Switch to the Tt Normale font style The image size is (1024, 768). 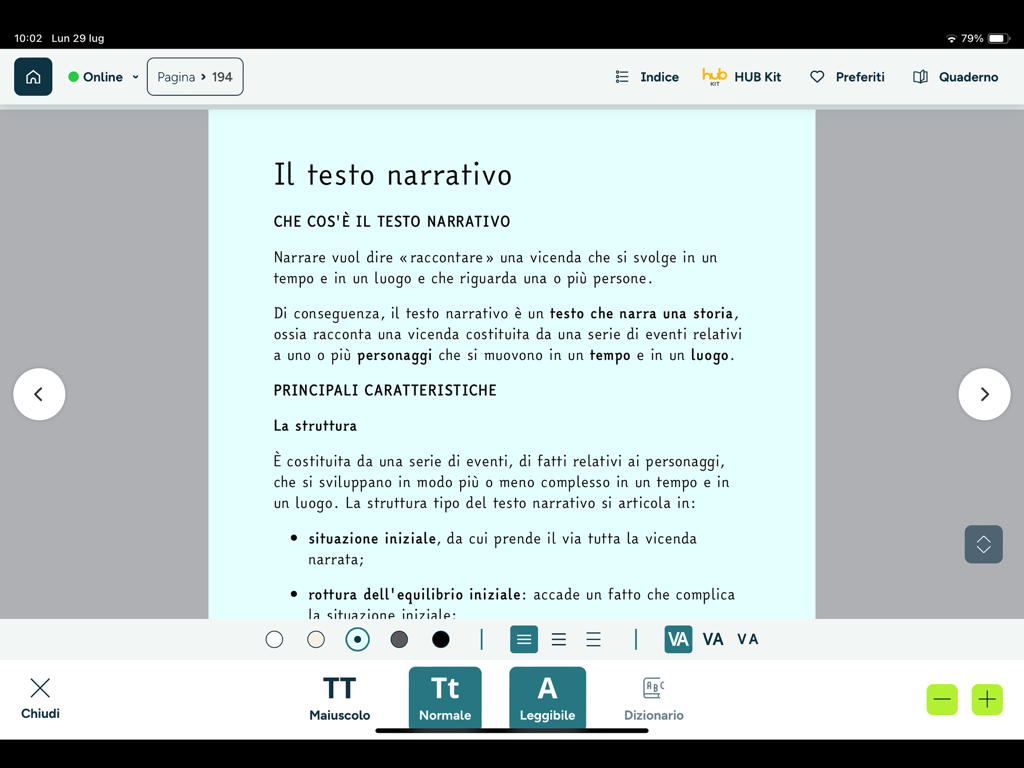coord(445,697)
